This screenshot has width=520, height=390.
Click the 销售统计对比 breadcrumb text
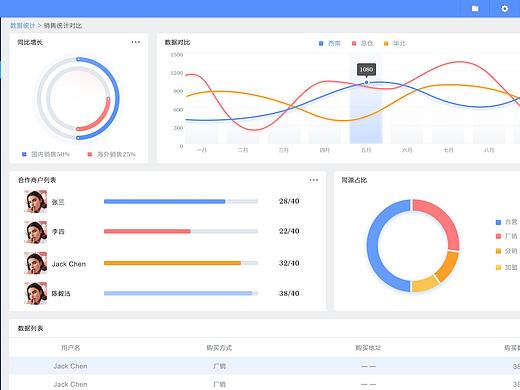click(x=63, y=26)
